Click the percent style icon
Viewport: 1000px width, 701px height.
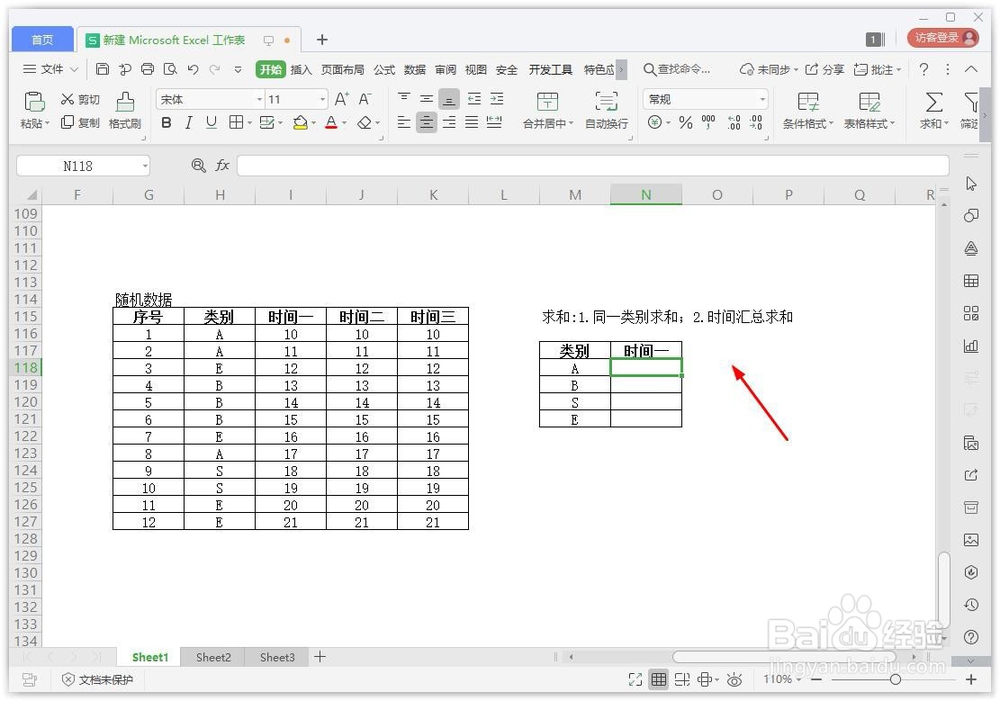(686, 122)
